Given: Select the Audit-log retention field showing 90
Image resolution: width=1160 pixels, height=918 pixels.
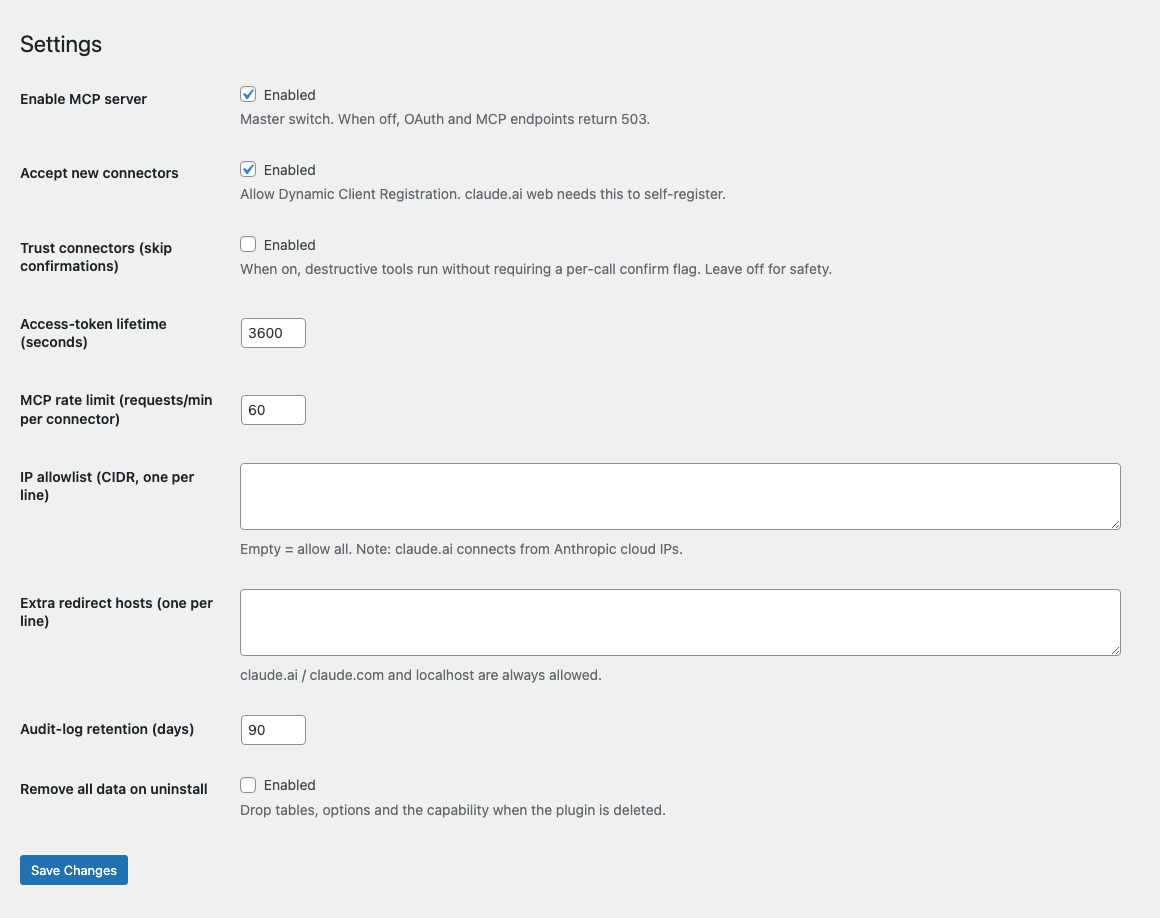Looking at the screenshot, I should (x=273, y=730).
